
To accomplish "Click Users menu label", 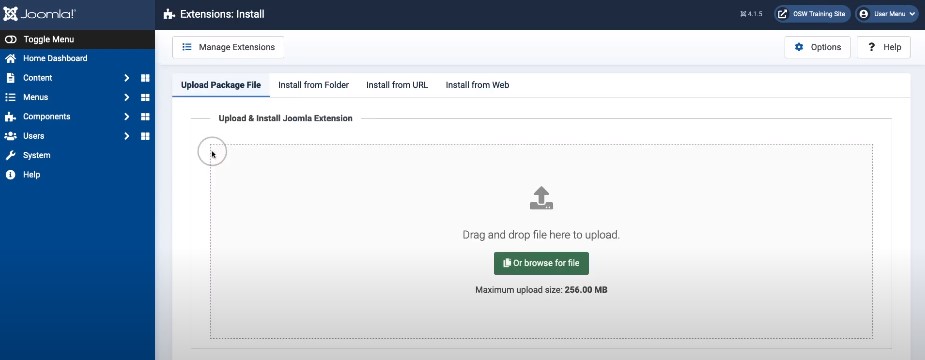I will point(34,136).
